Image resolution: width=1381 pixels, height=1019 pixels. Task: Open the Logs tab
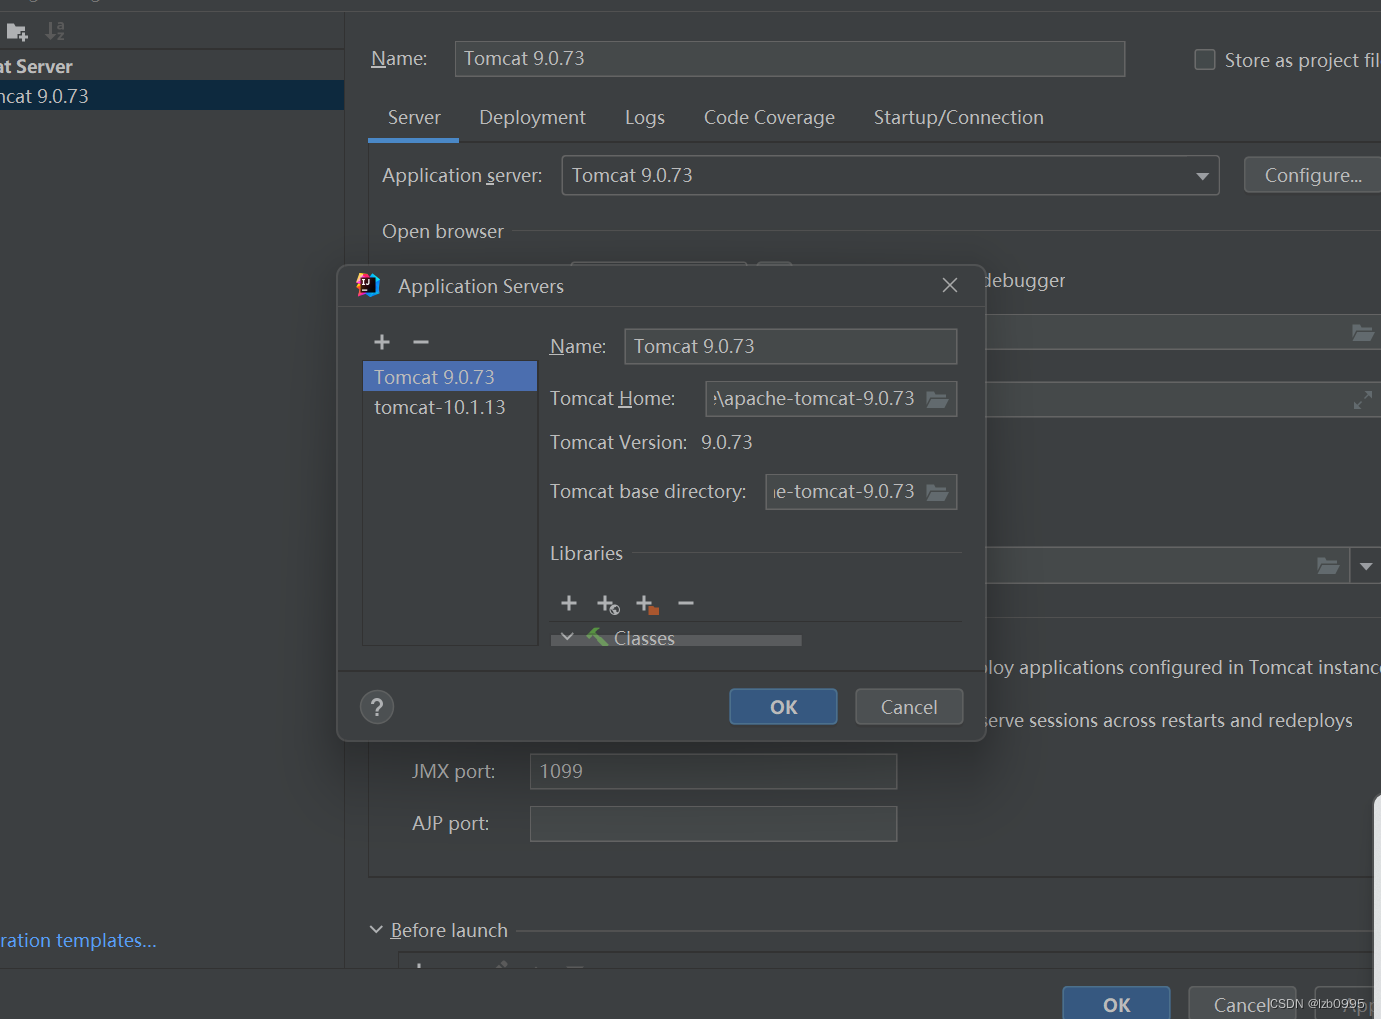[645, 118]
